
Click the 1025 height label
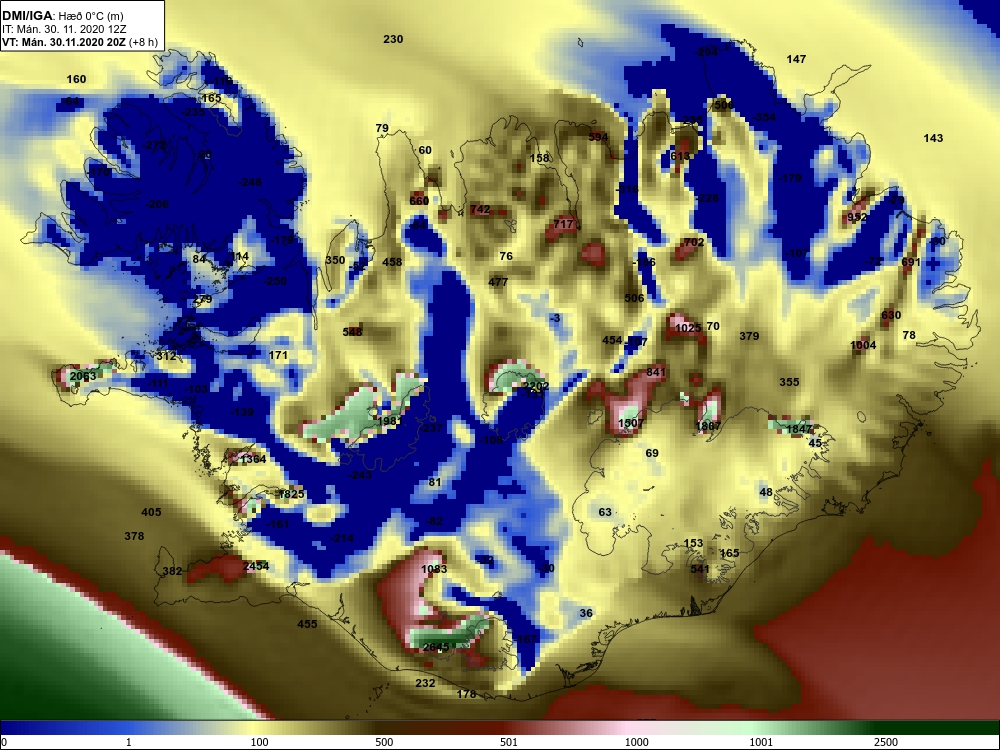point(688,328)
